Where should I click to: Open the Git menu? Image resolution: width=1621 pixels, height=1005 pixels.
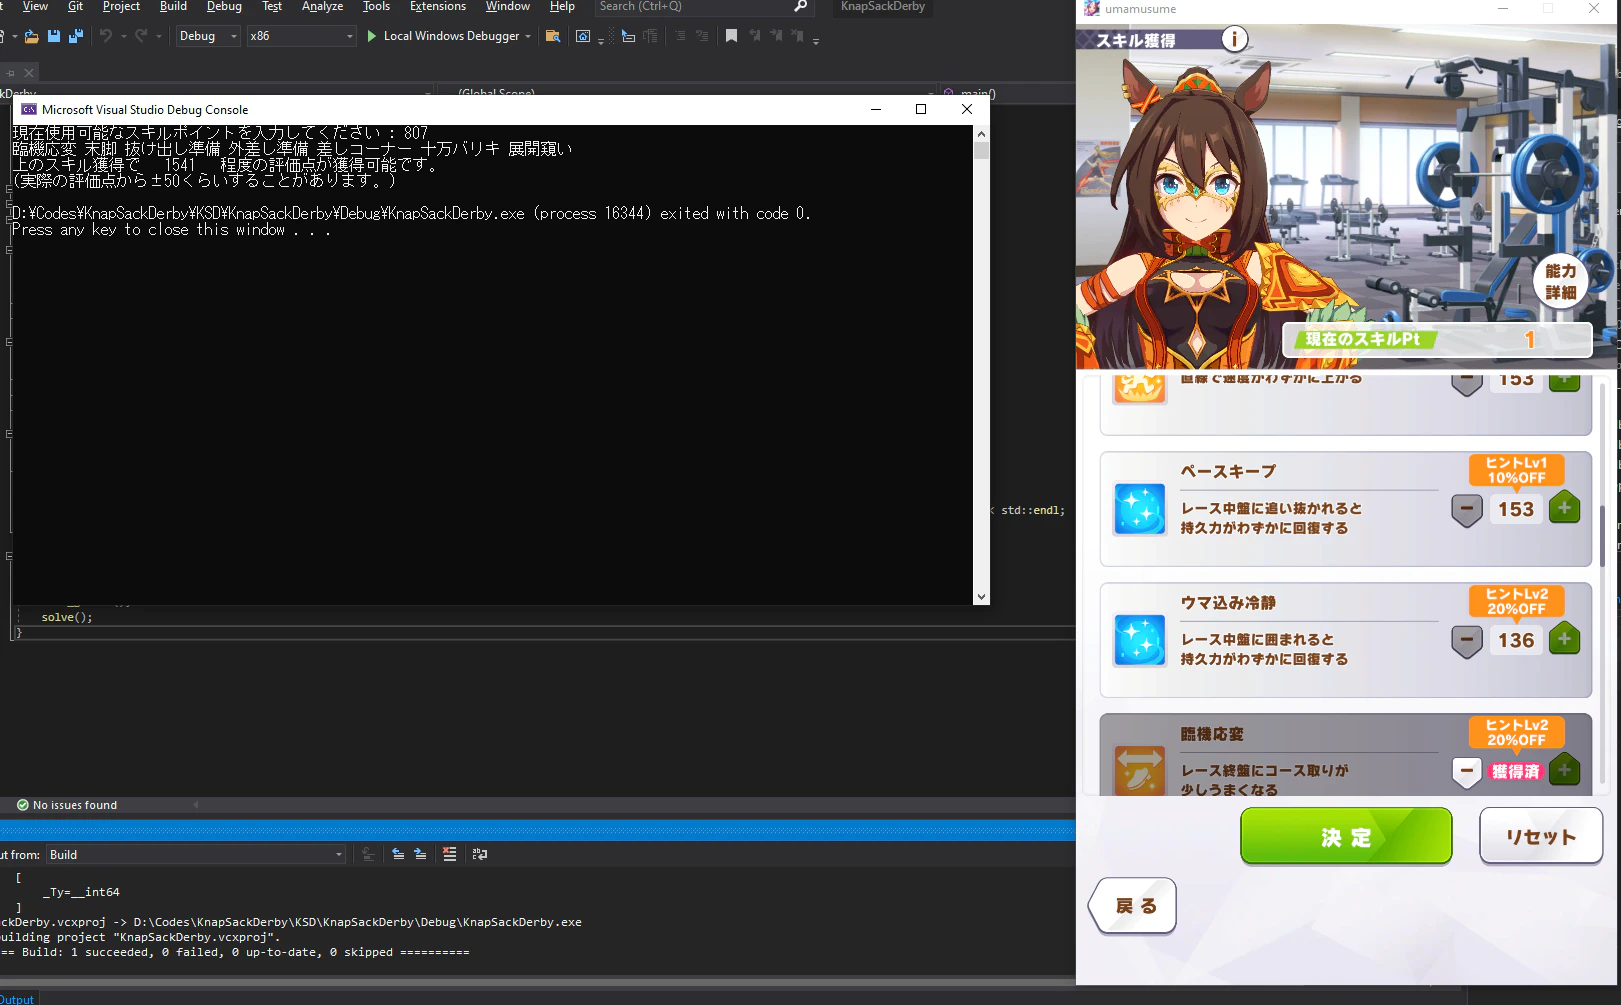pos(75,6)
